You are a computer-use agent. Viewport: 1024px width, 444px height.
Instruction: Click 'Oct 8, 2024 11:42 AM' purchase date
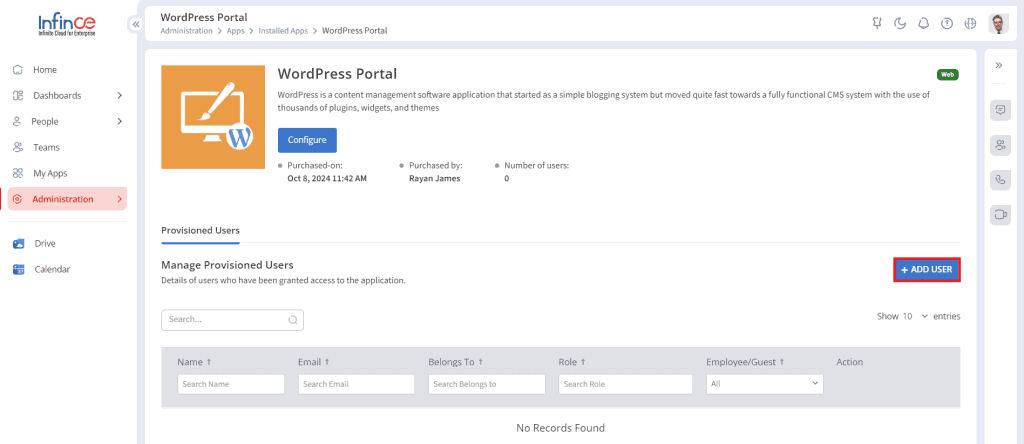click(x=327, y=178)
